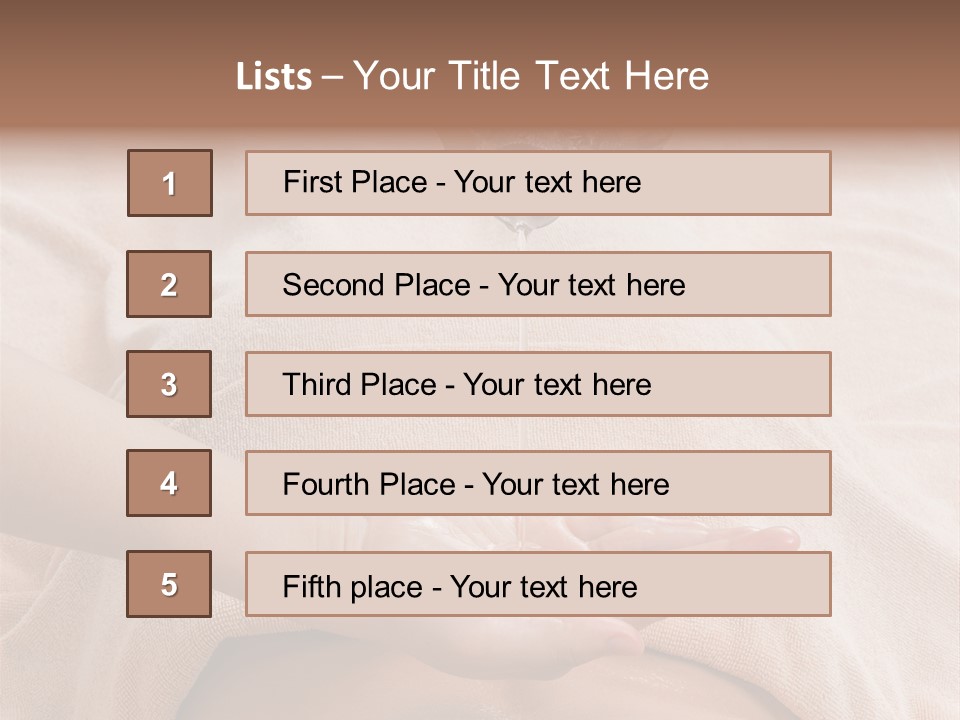Select the number 2 box
960x720 pixels.
pyautogui.click(x=169, y=284)
